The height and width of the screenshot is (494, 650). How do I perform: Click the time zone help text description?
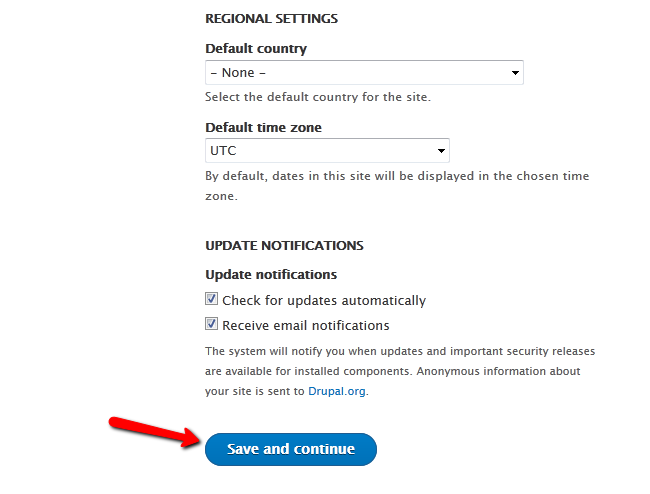pos(397,186)
